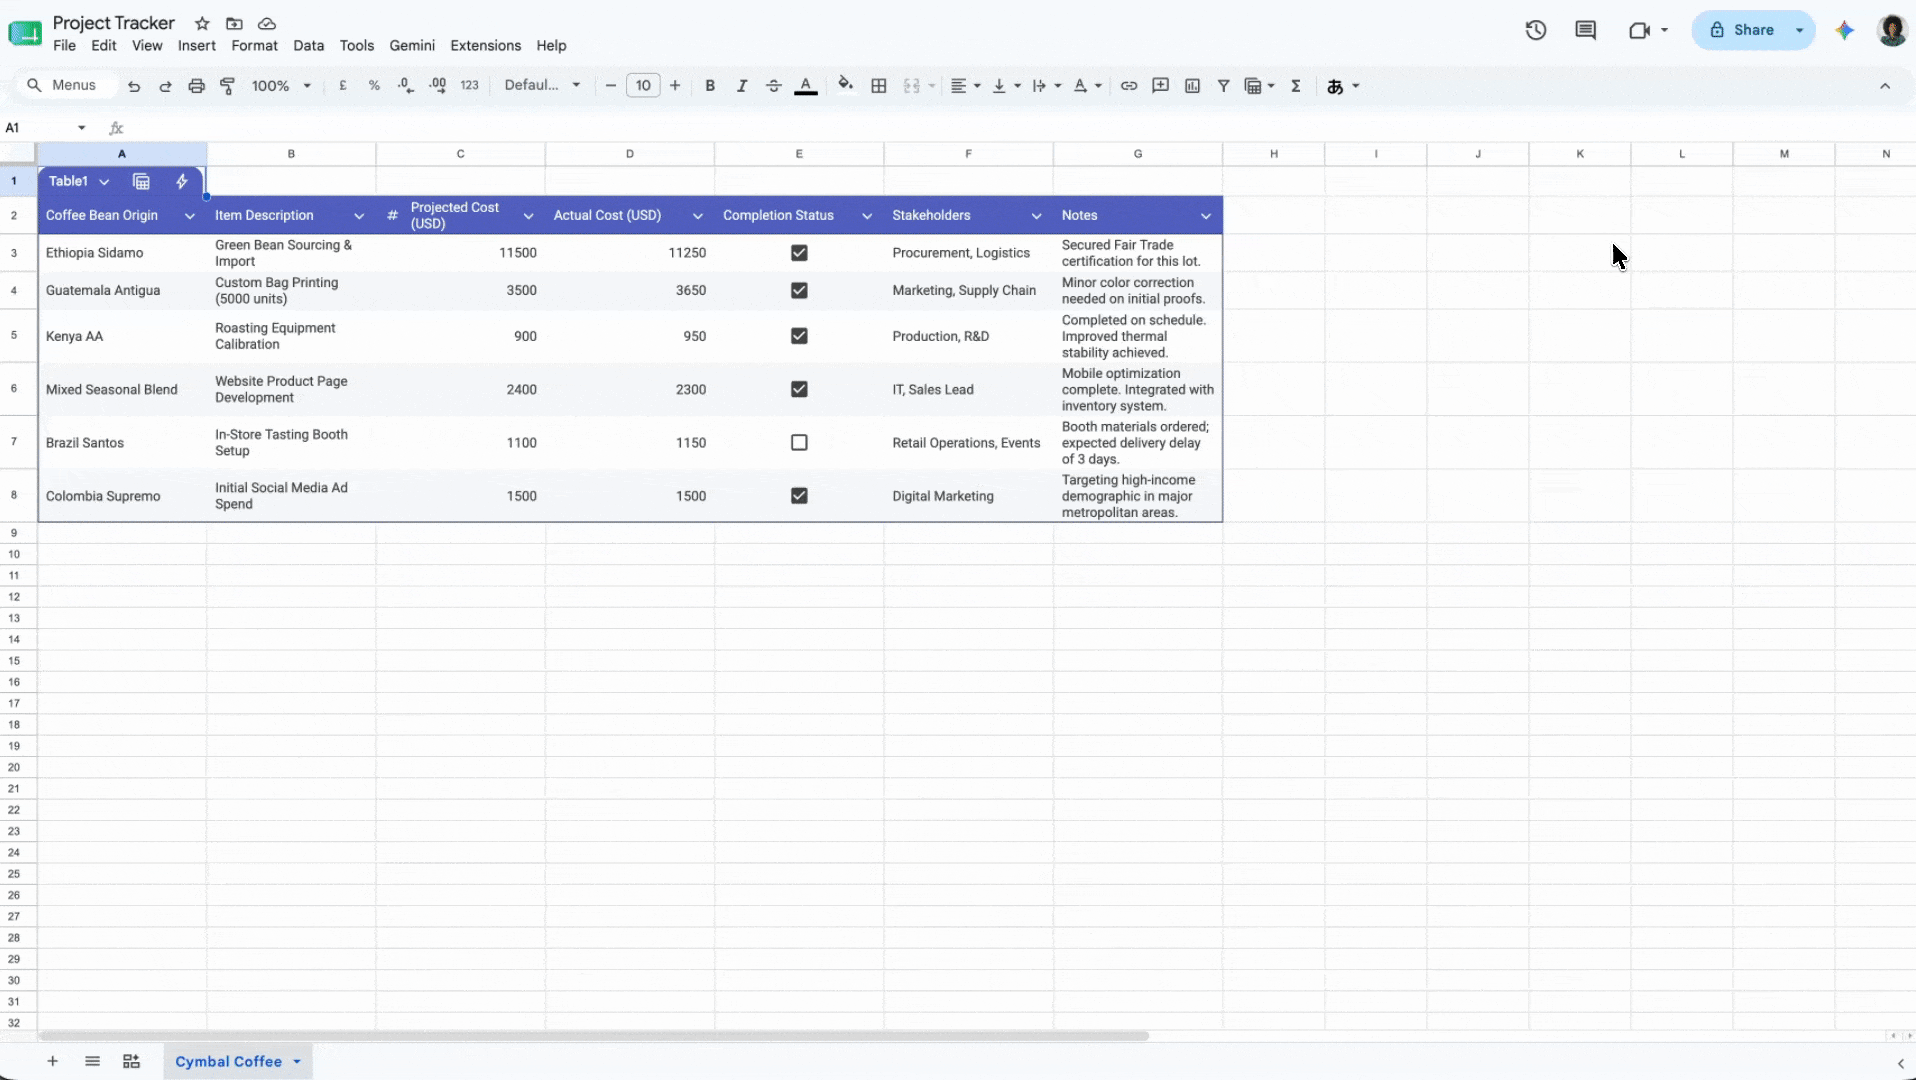
Task: Click the Share button
Action: tap(1742, 30)
